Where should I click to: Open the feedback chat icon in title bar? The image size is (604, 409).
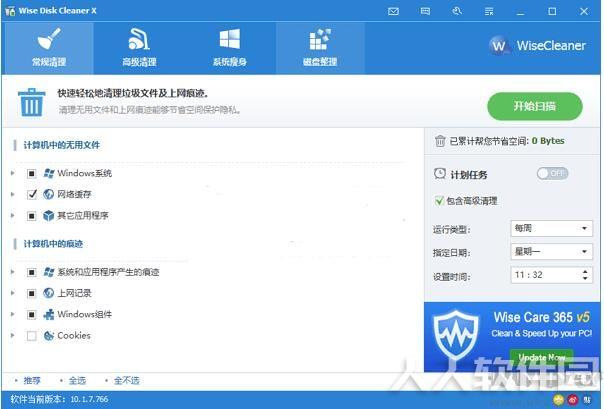click(425, 12)
